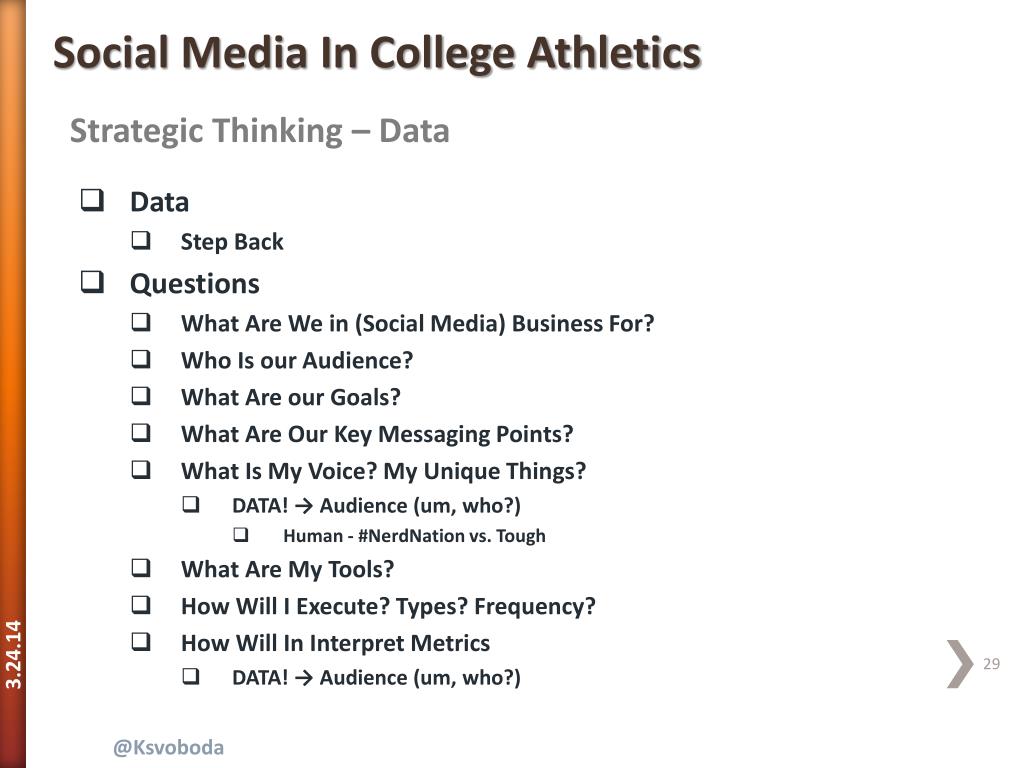Click the Social Media In College Athletics title

377,52
